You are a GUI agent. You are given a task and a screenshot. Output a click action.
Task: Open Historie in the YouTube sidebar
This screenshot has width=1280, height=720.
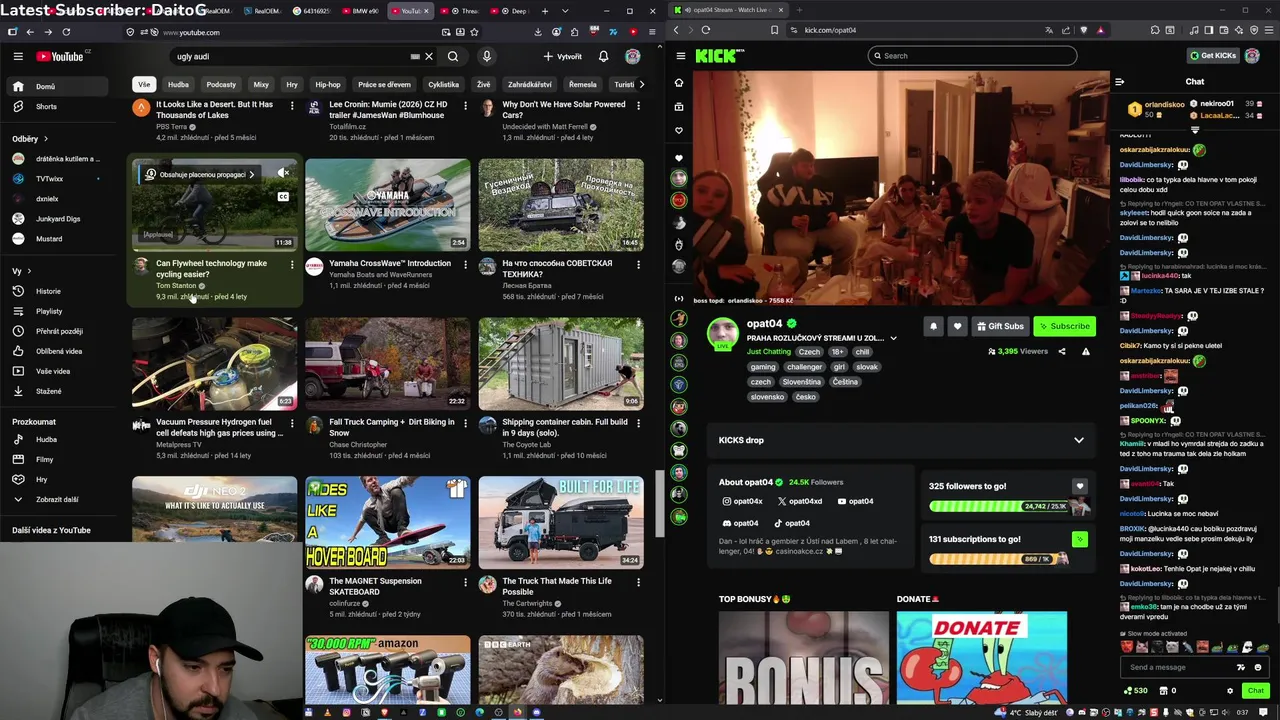(x=48, y=291)
